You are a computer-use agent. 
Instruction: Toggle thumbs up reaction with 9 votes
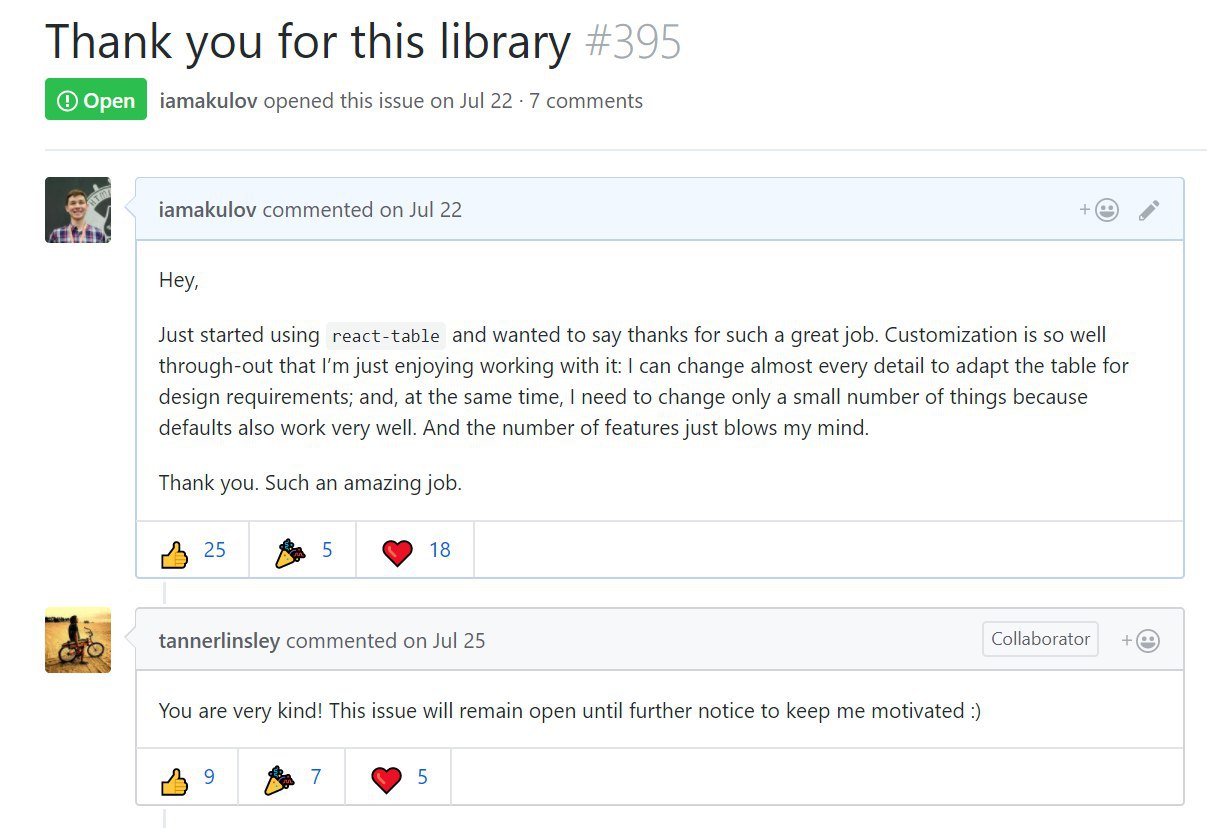pyautogui.click(x=187, y=777)
